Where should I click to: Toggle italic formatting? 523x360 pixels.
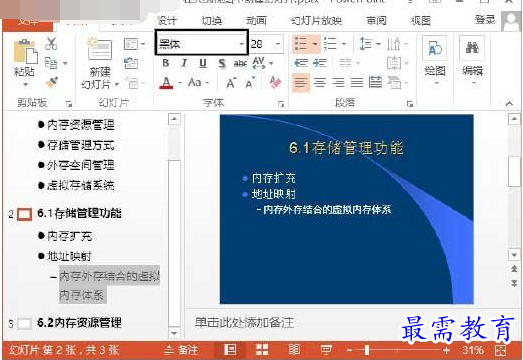coord(184,63)
